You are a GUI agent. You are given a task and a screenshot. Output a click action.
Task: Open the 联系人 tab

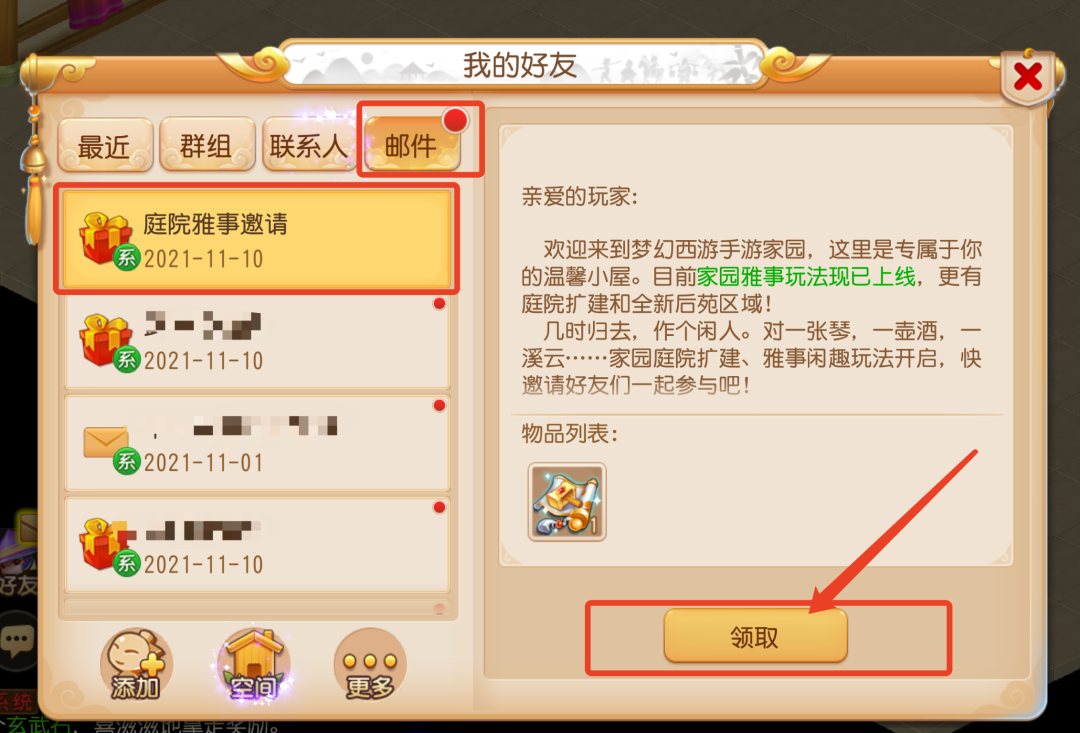pos(308,145)
